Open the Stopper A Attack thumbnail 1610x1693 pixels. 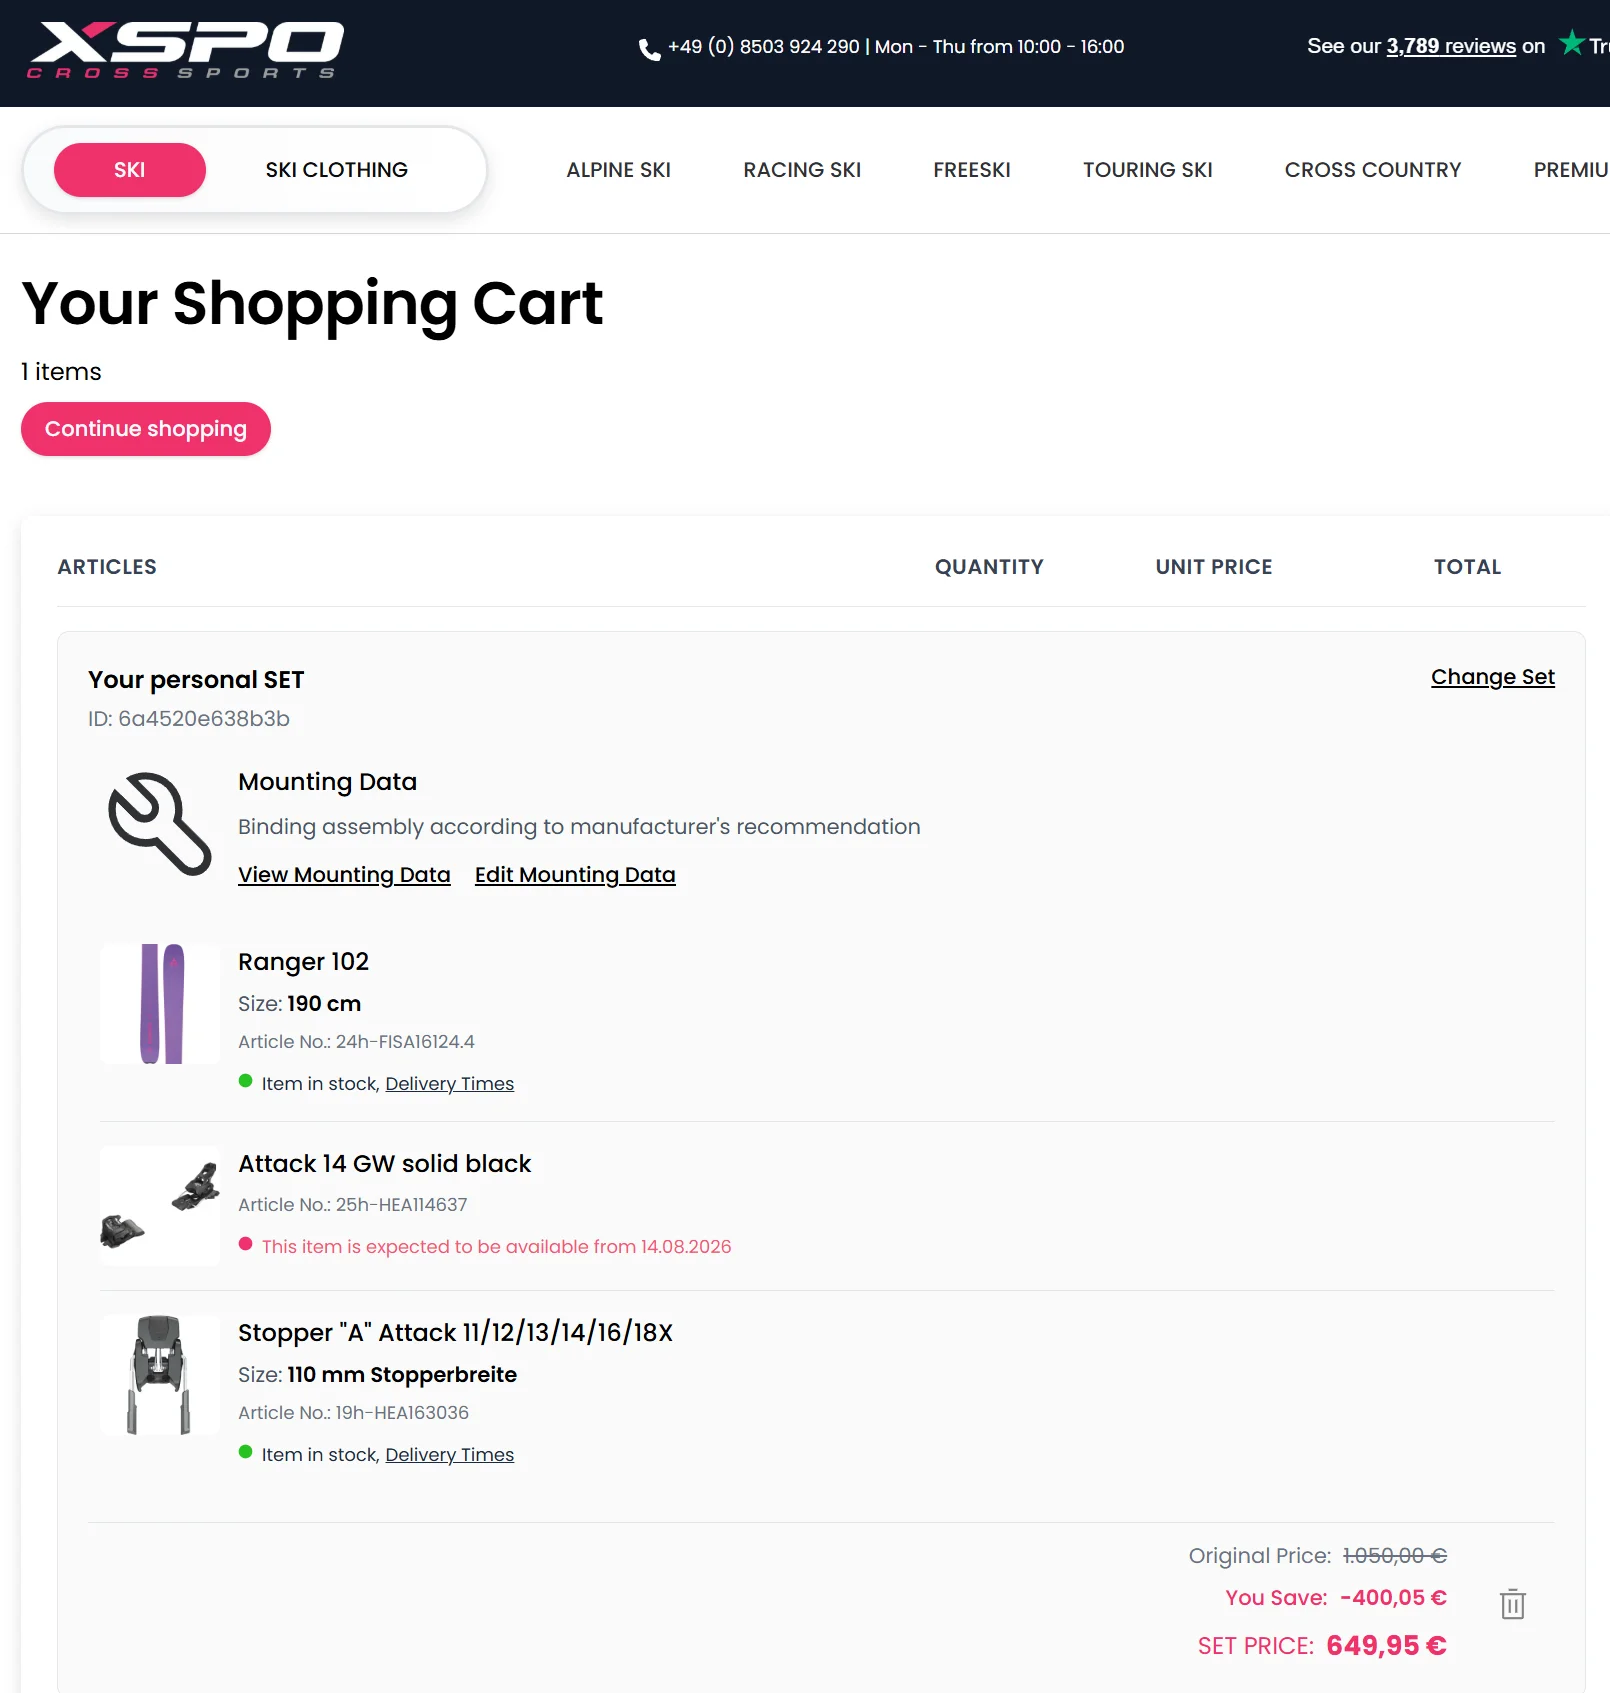160,1374
